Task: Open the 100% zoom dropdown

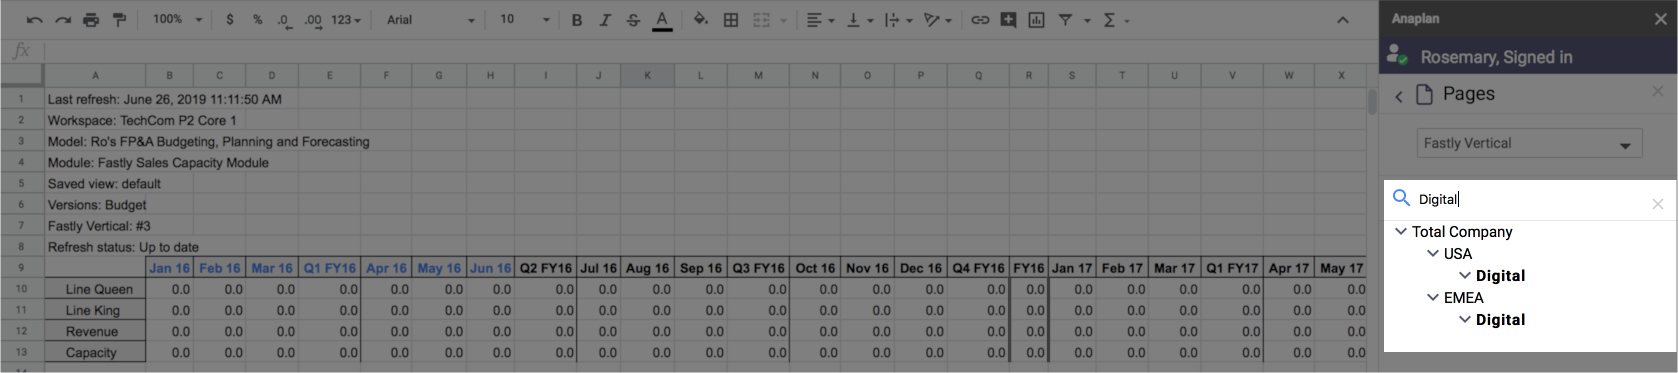Action: click(177, 20)
